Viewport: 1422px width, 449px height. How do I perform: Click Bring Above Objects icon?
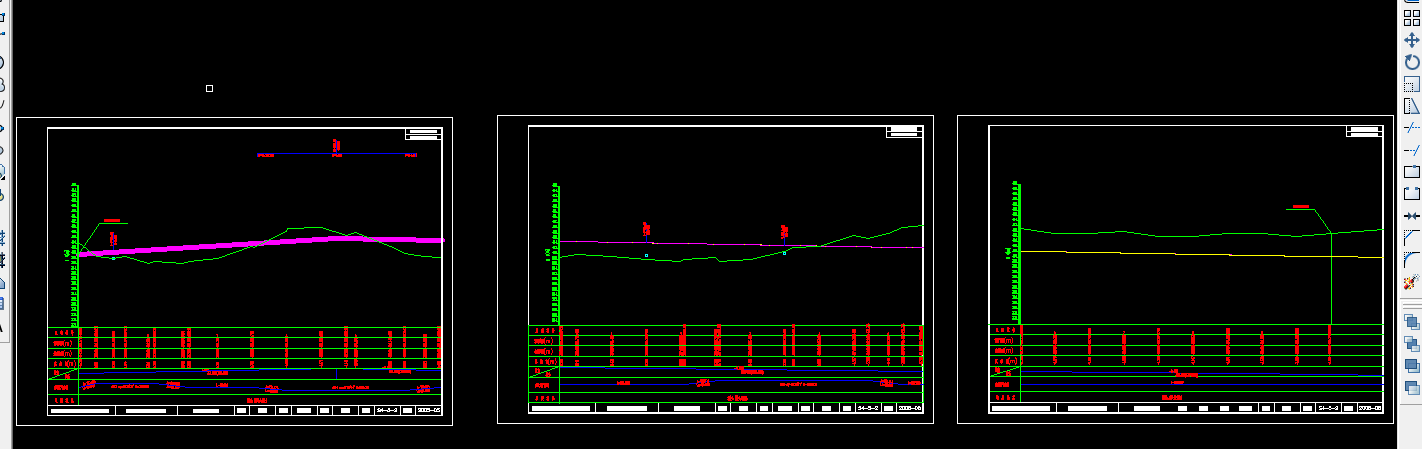[1412, 365]
